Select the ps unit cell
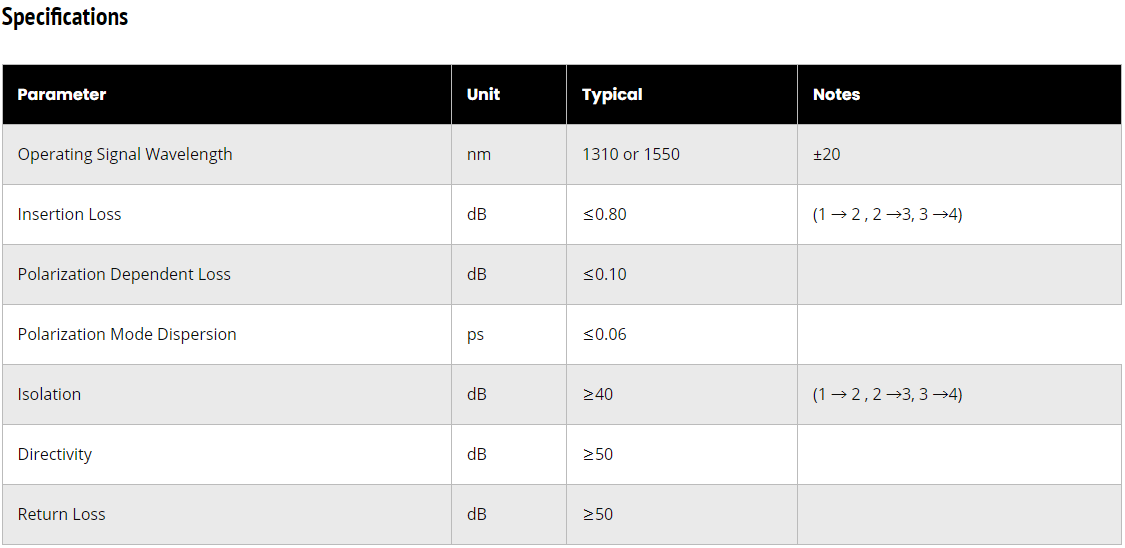This screenshot has width=1125, height=548. (x=475, y=335)
